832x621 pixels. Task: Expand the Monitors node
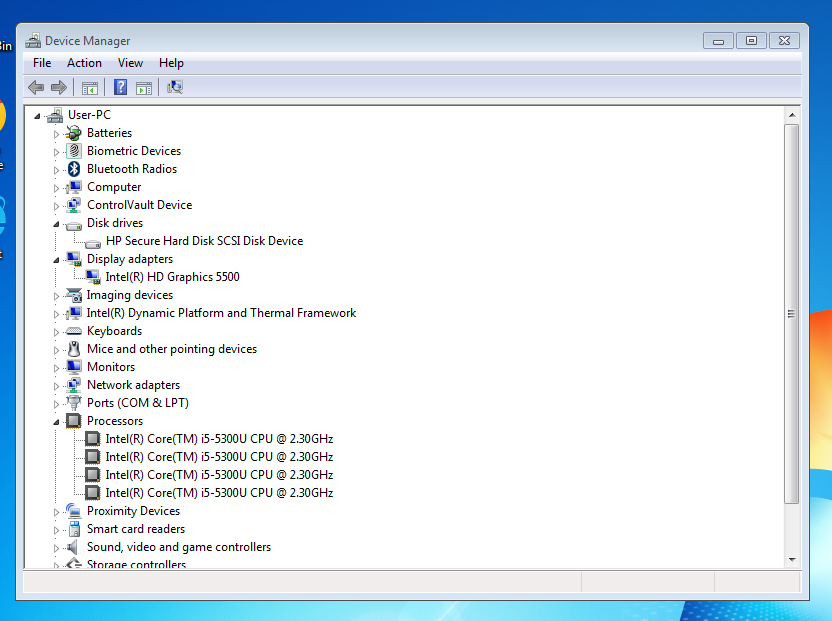coord(56,368)
